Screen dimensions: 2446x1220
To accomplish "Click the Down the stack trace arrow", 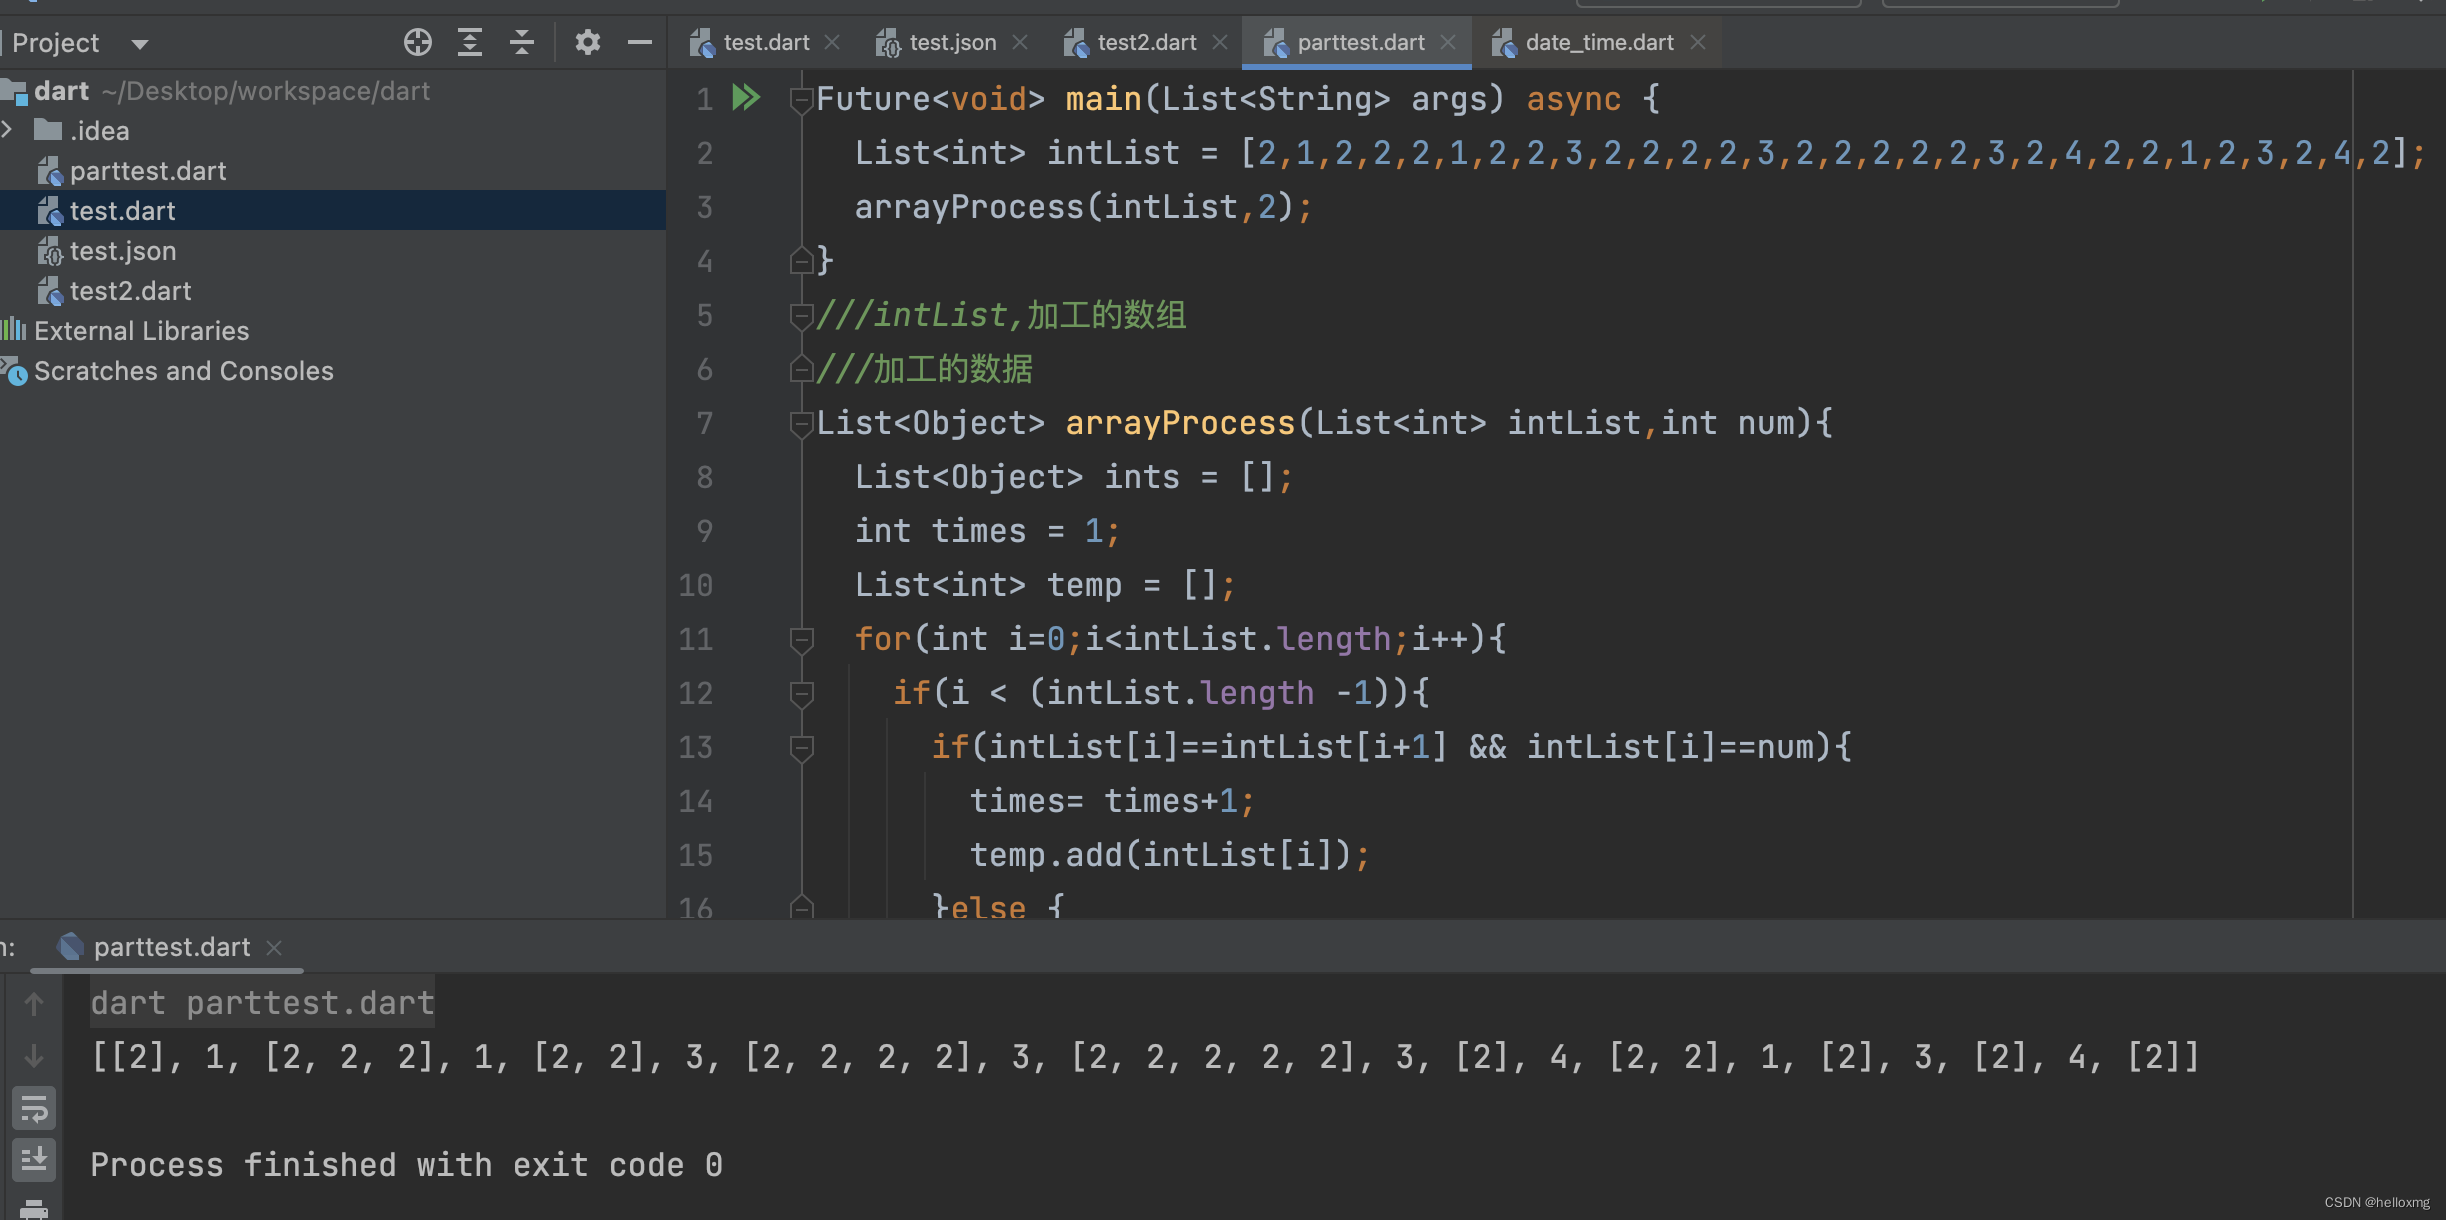I will (x=34, y=1055).
